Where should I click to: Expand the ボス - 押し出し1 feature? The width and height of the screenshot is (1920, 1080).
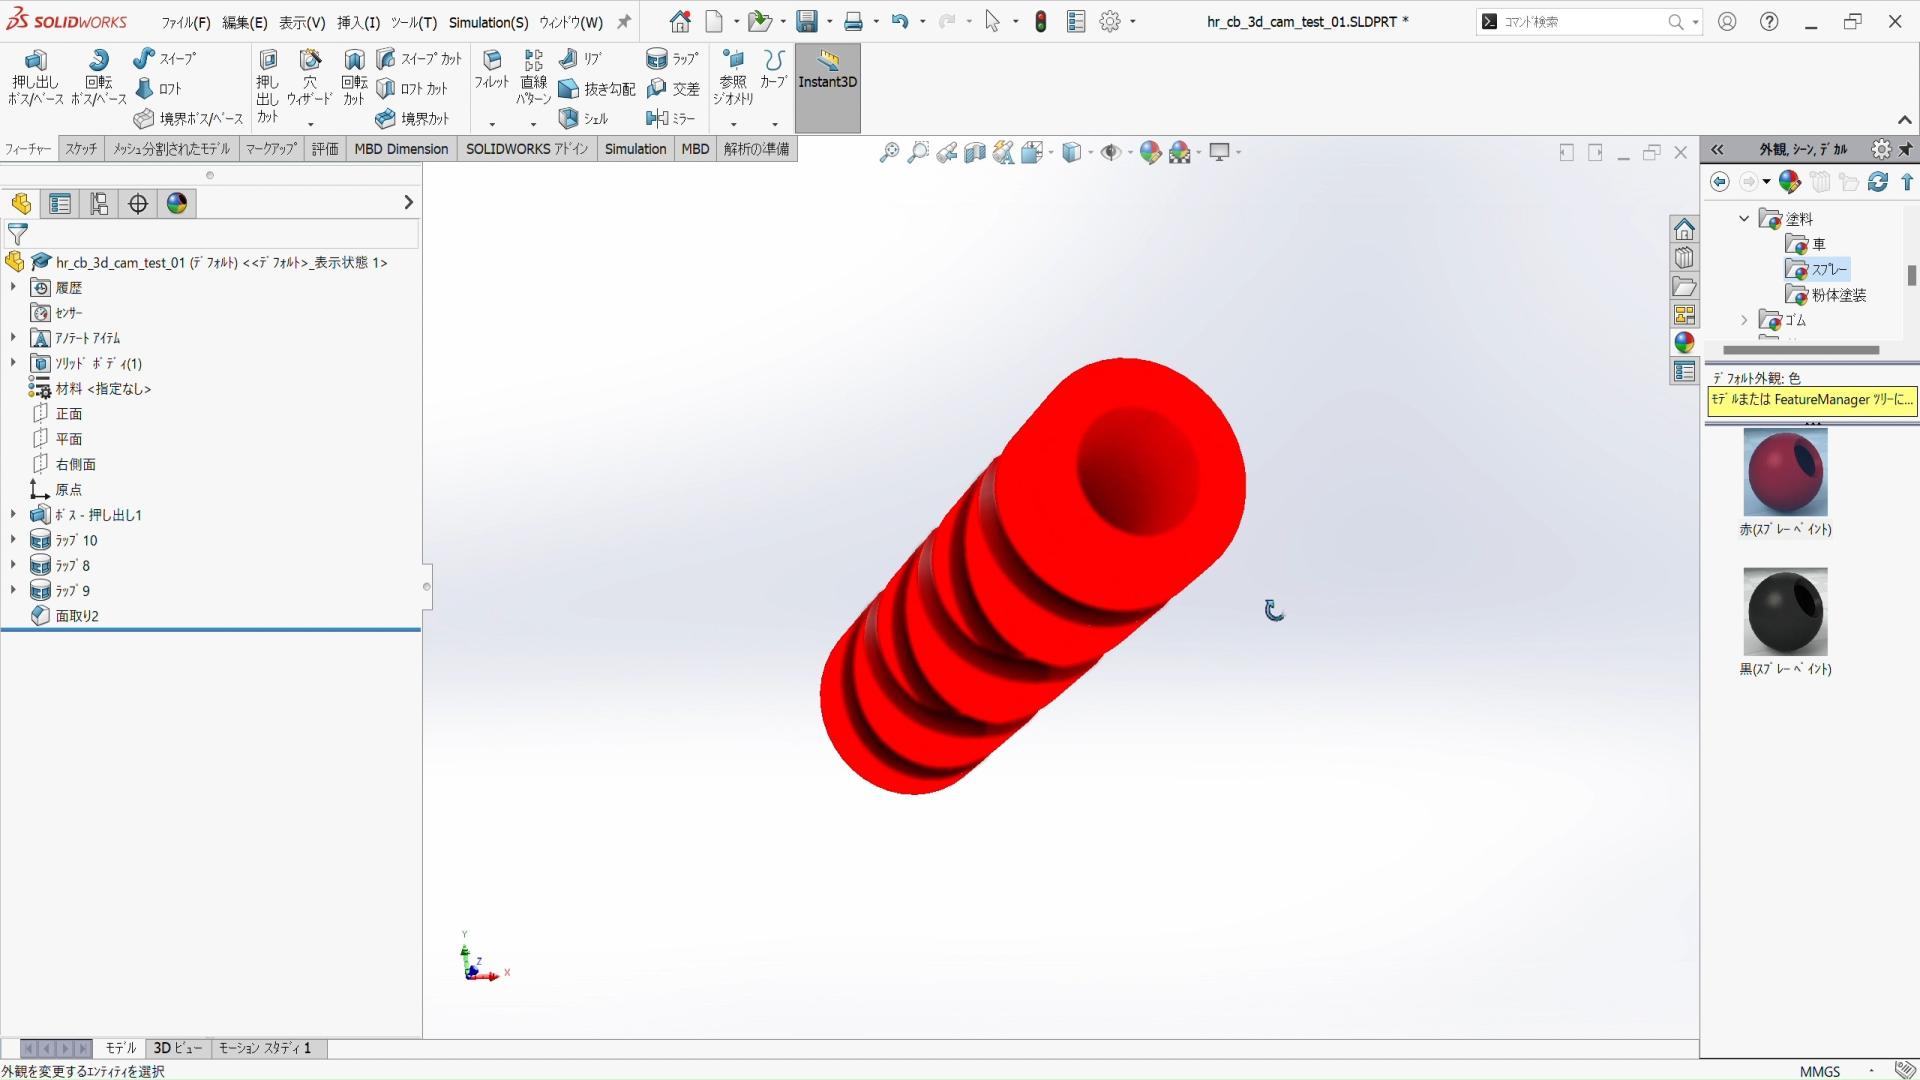[13, 514]
